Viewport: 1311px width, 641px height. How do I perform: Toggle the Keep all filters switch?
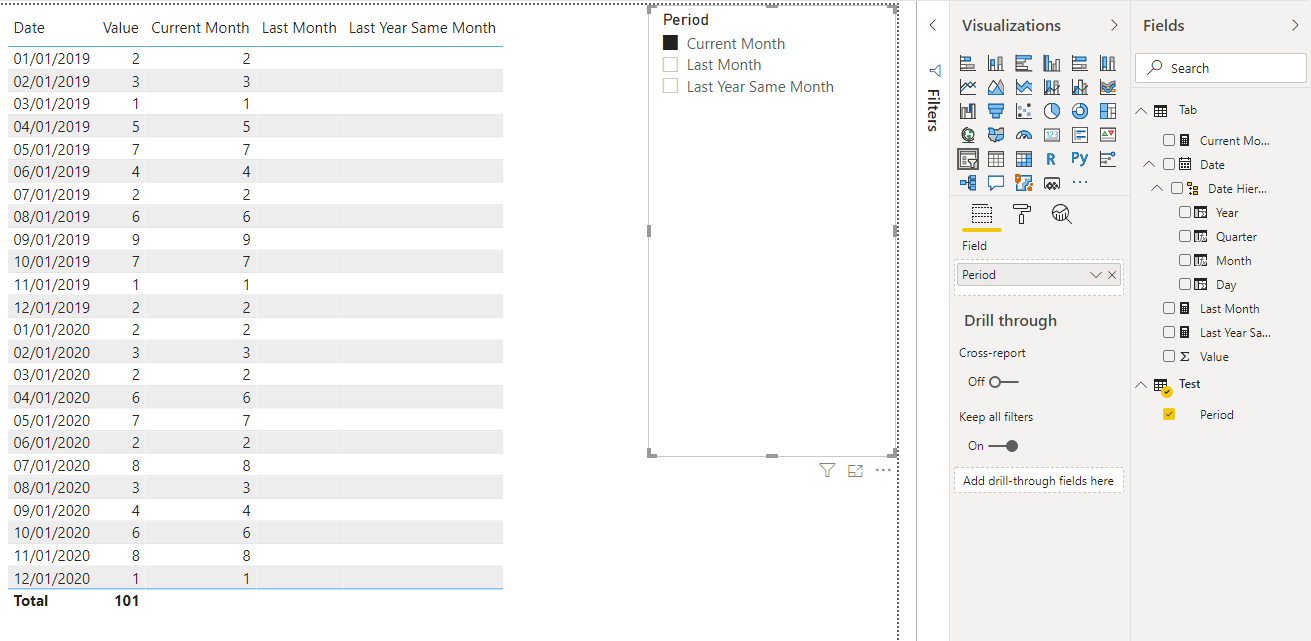1004,446
